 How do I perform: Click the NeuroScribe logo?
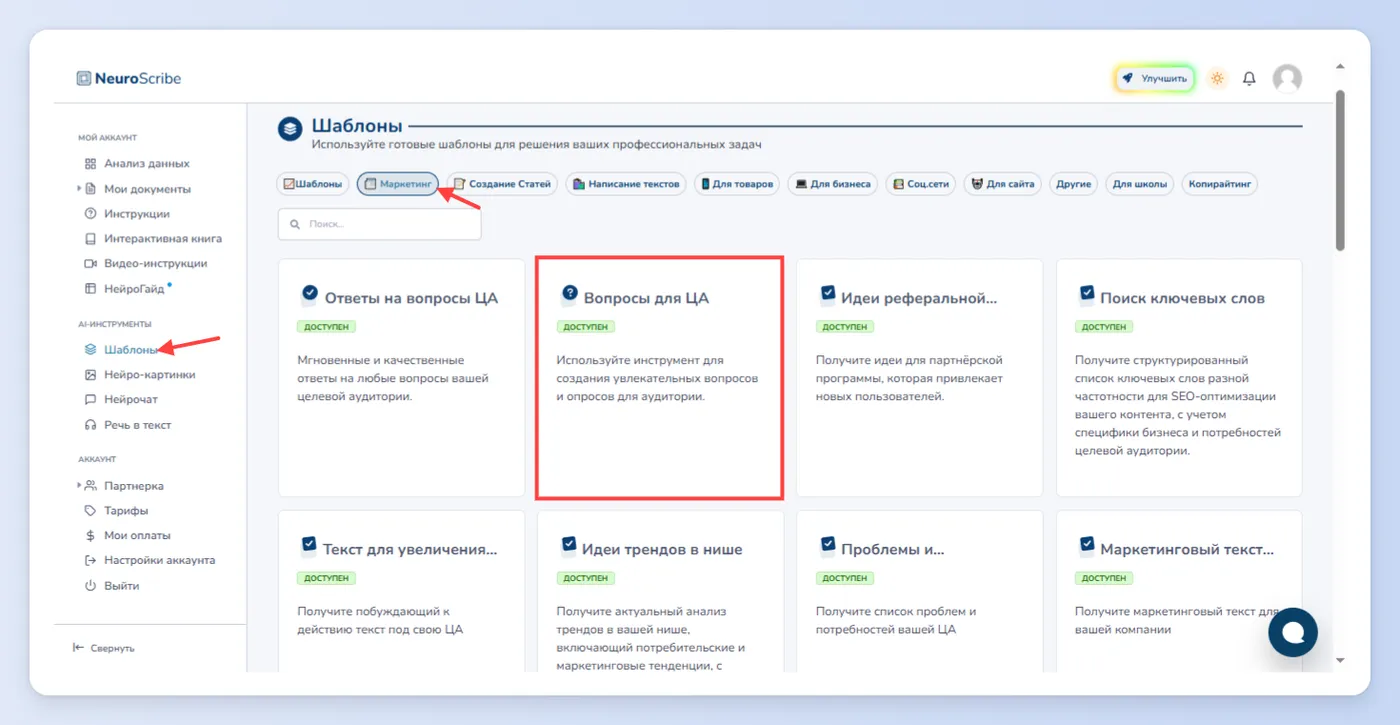(x=129, y=78)
